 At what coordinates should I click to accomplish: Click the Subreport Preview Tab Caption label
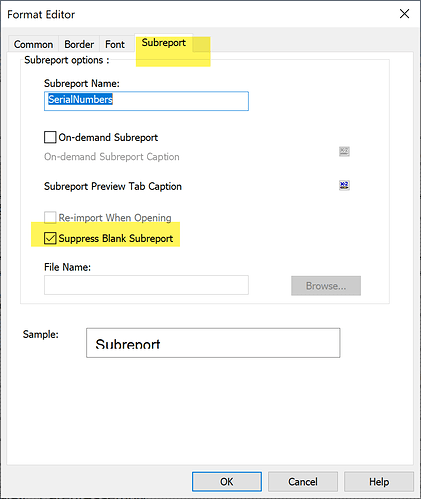click(x=113, y=186)
